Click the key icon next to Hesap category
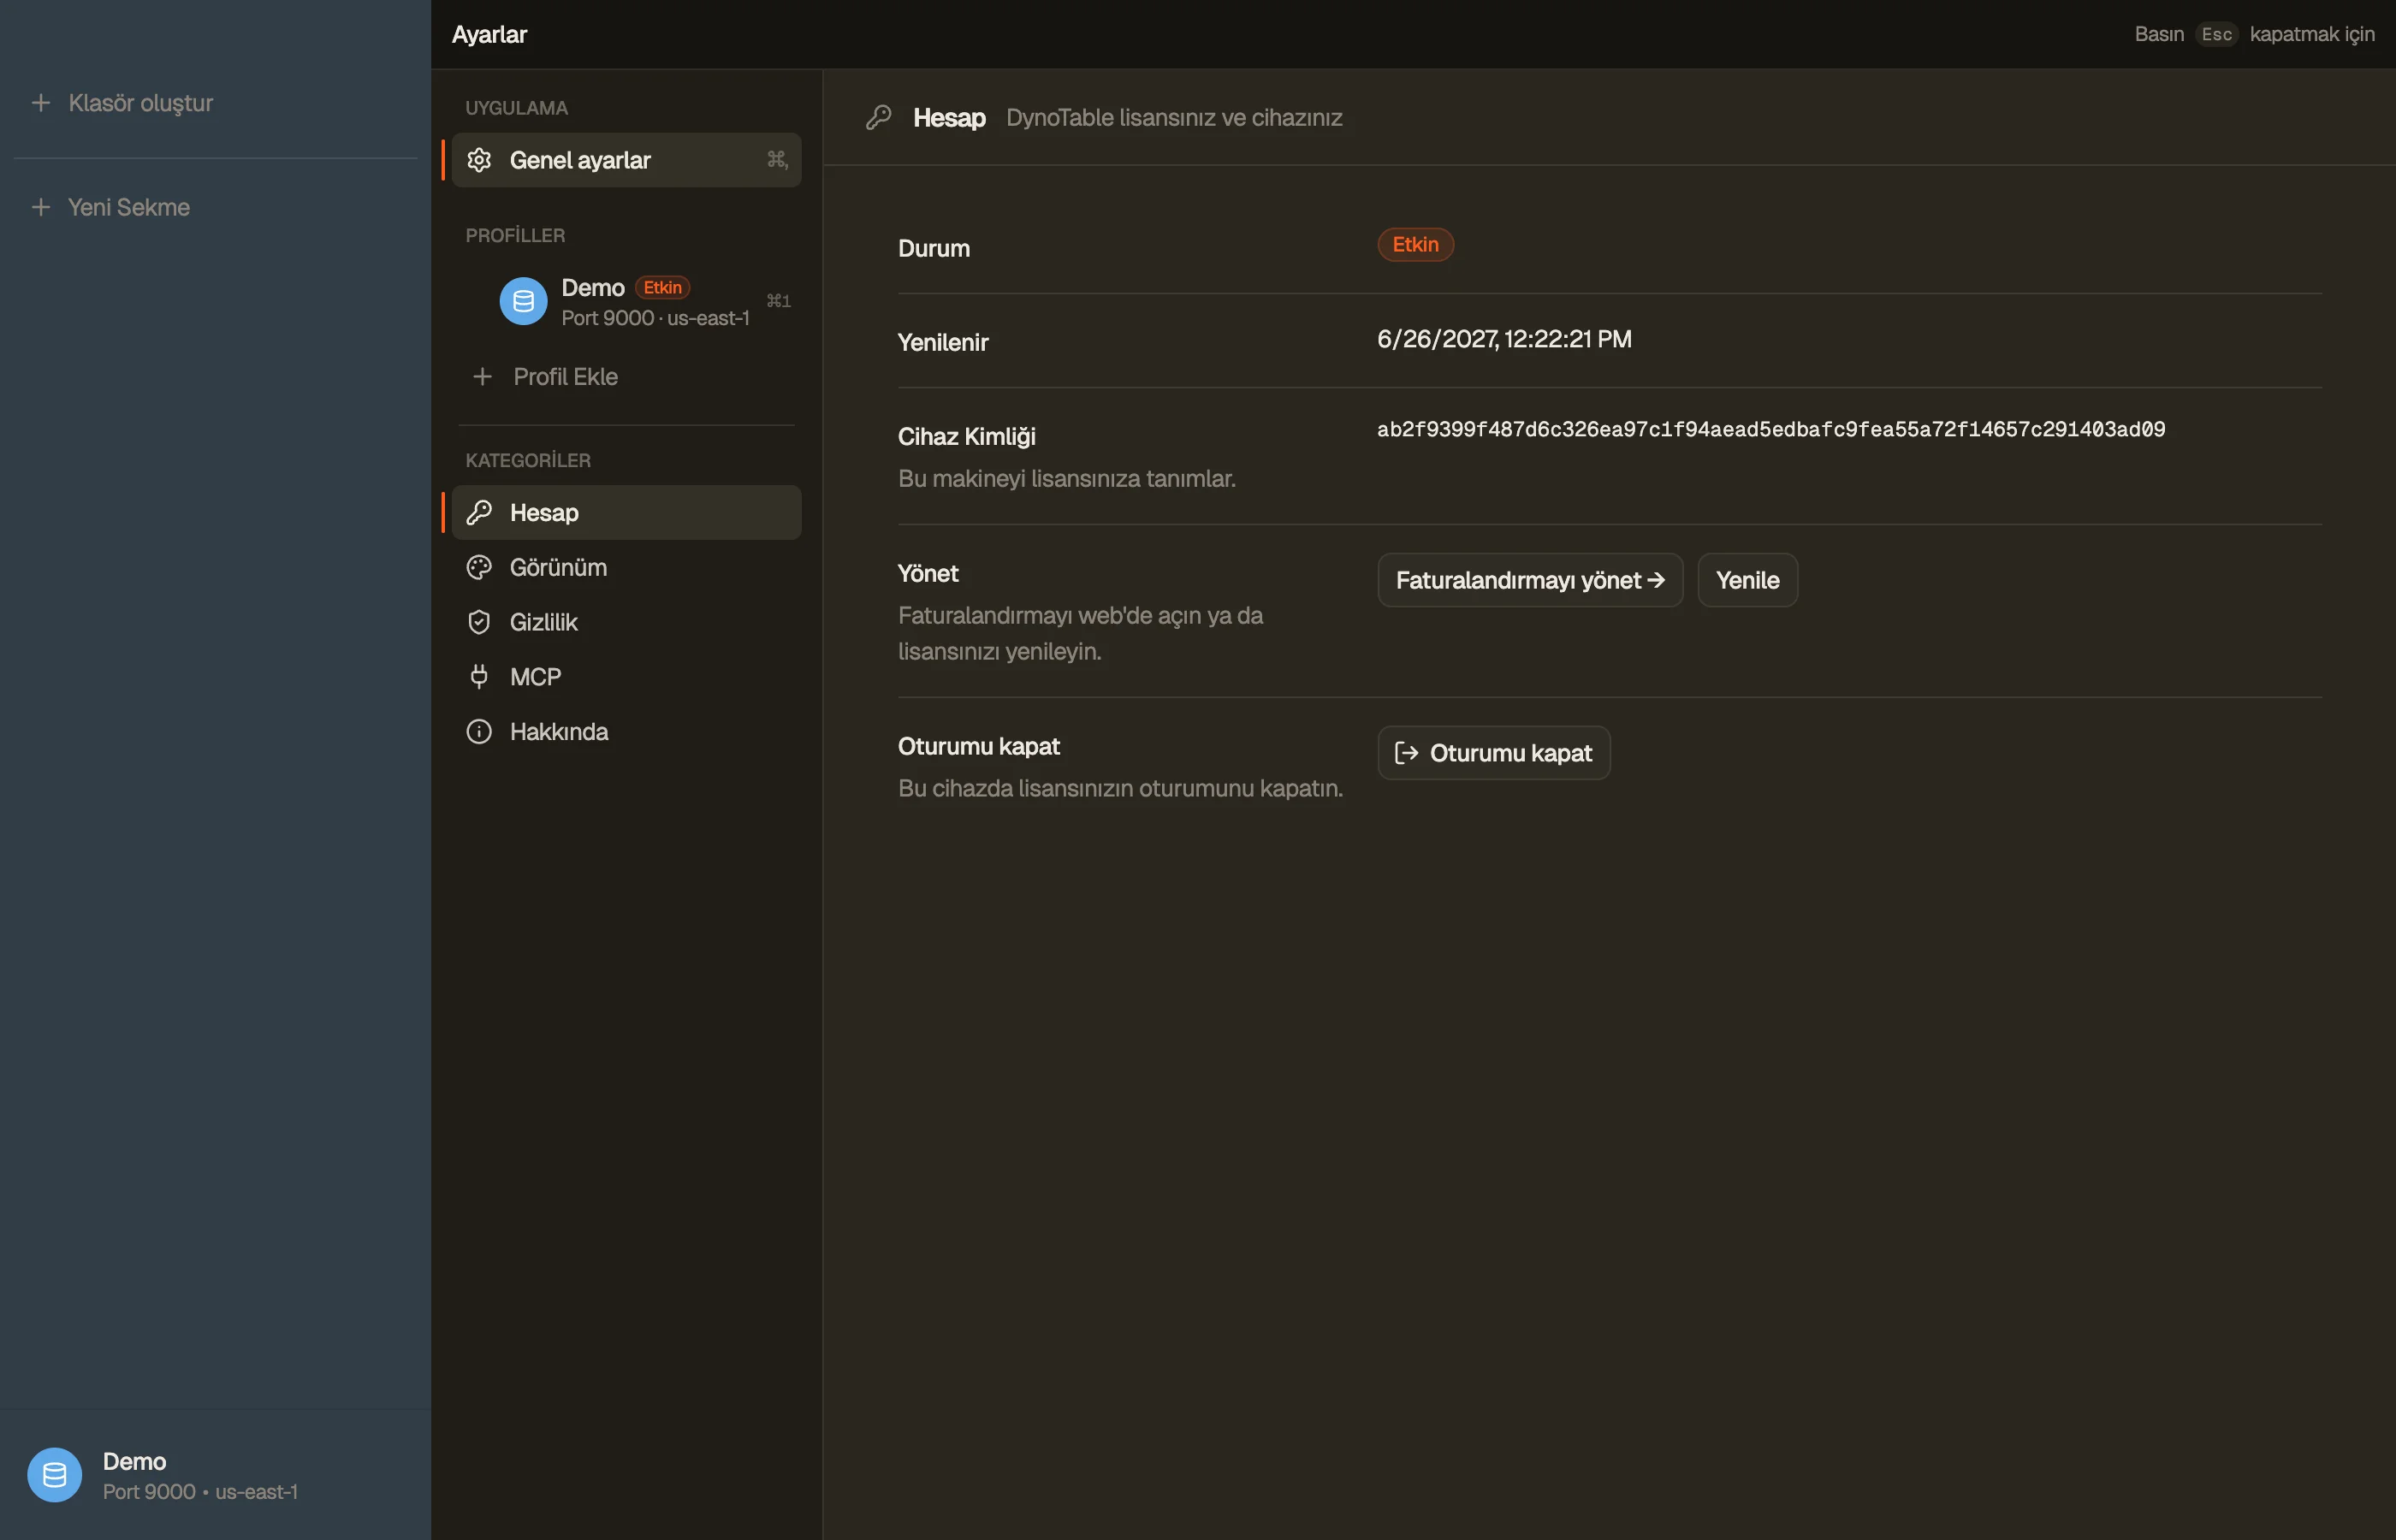The width and height of the screenshot is (2396, 1540). point(479,512)
